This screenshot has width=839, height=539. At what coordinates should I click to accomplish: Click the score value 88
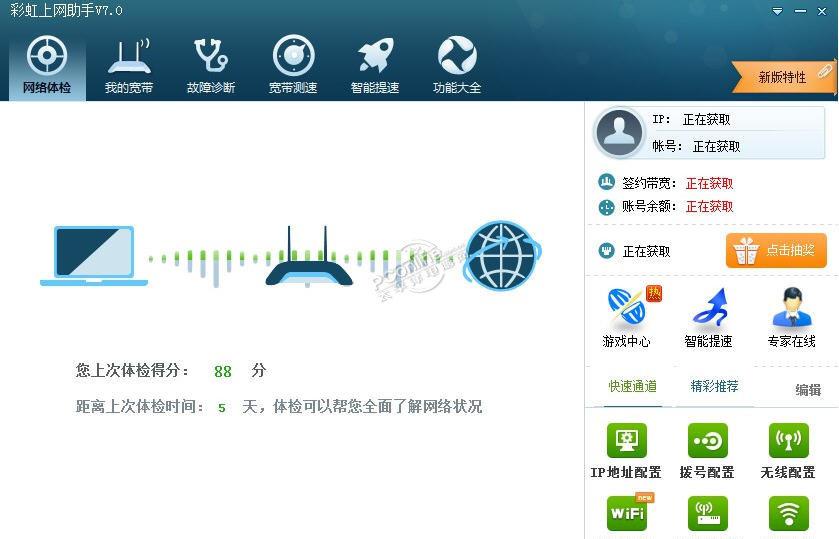point(223,371)
